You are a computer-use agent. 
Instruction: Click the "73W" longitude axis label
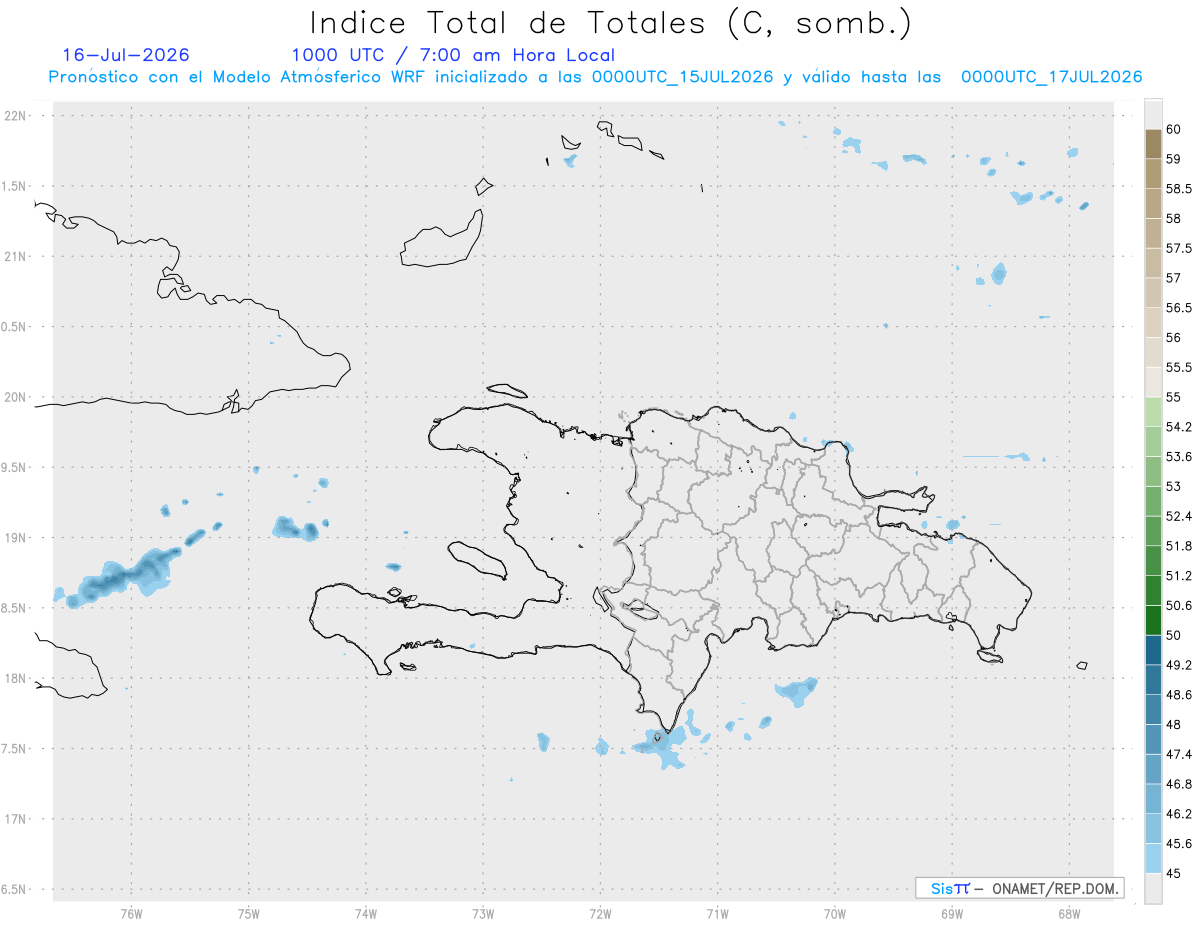coord(483,914)
